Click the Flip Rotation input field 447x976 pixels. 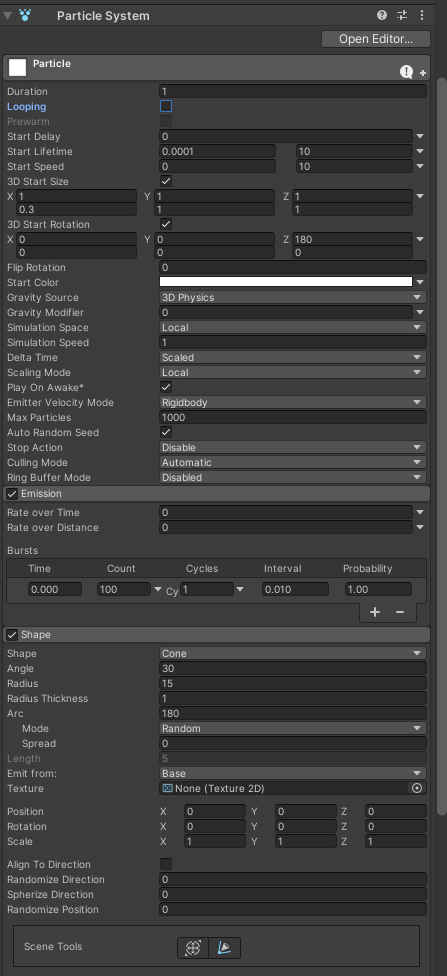click(293, 268)
